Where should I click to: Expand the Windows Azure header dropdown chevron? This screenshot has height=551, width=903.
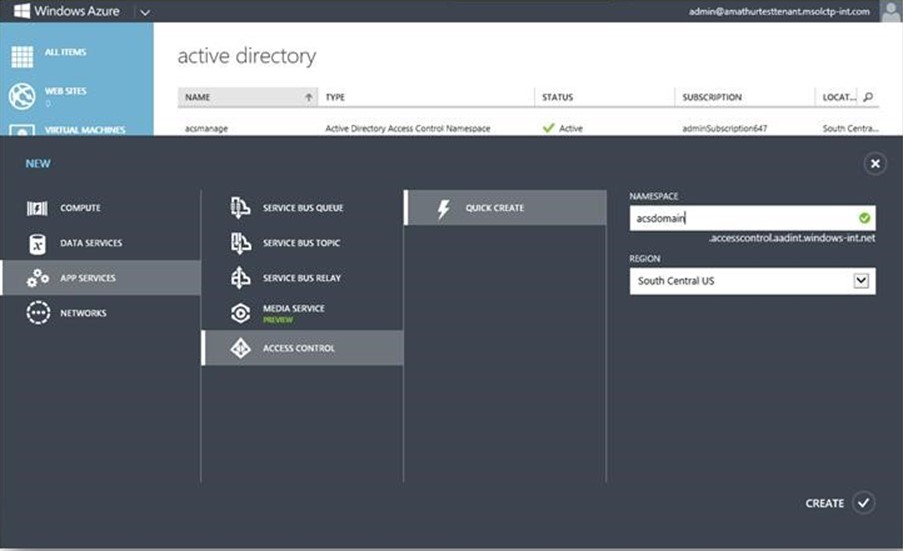(145, 12)
